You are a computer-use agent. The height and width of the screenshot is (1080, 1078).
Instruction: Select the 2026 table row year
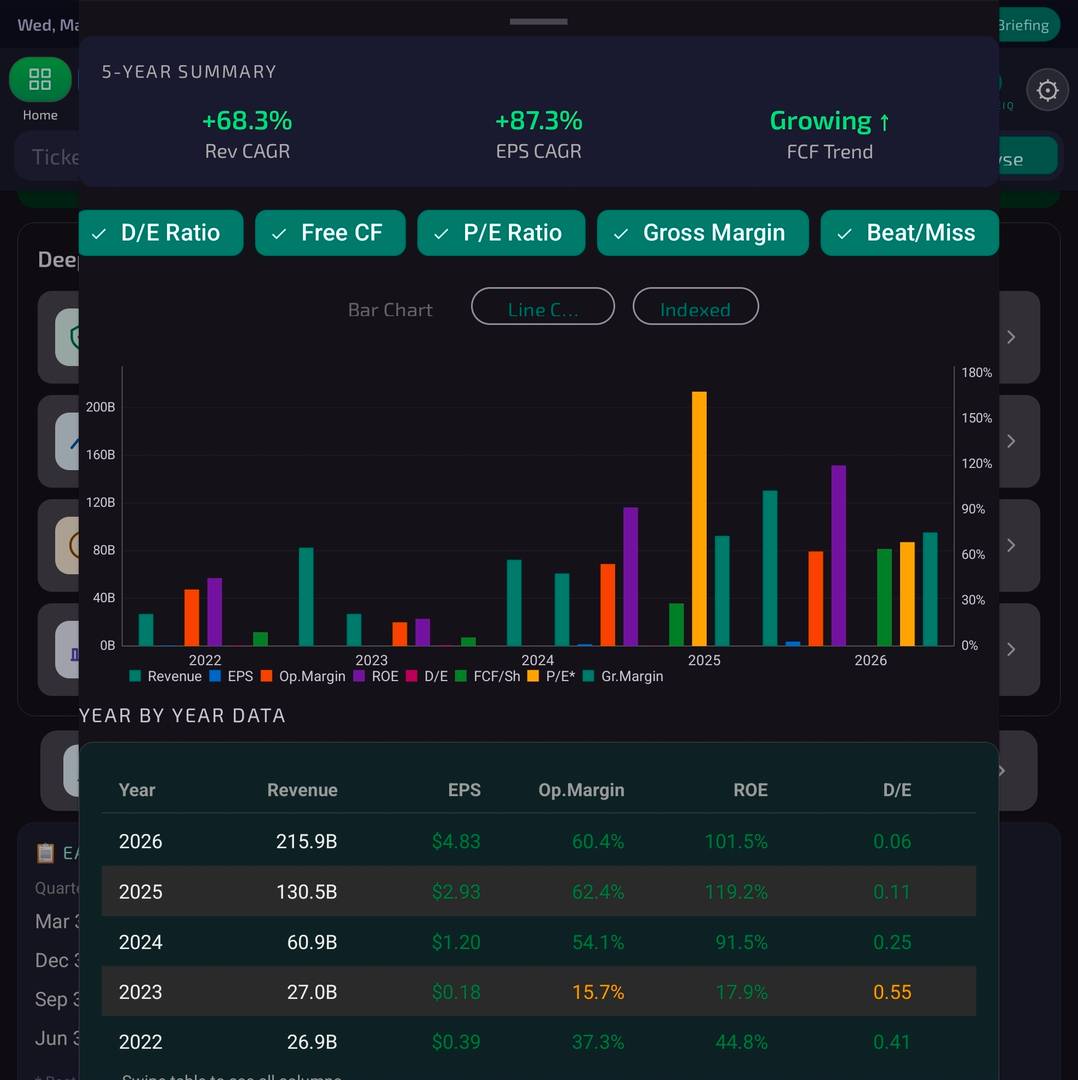141,842
